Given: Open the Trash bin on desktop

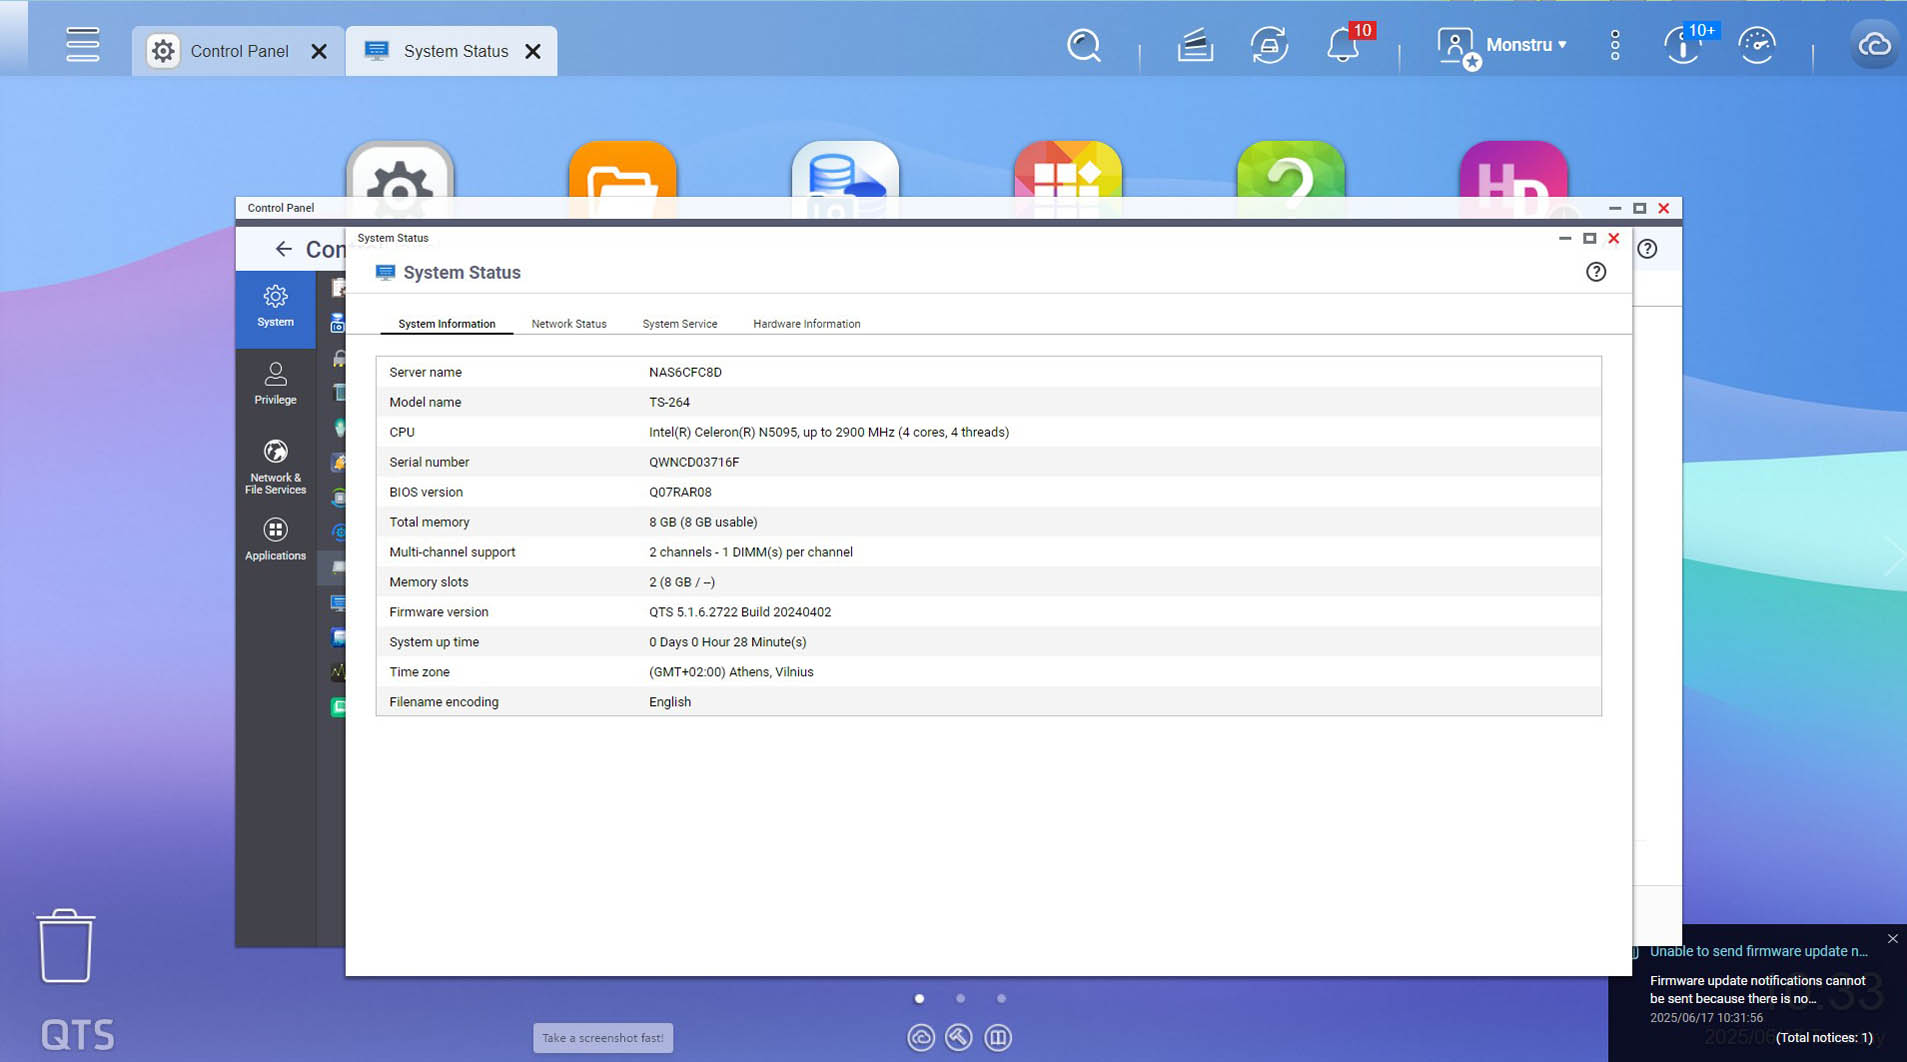Looking at the screenshot, I should [x=66, y=945].
